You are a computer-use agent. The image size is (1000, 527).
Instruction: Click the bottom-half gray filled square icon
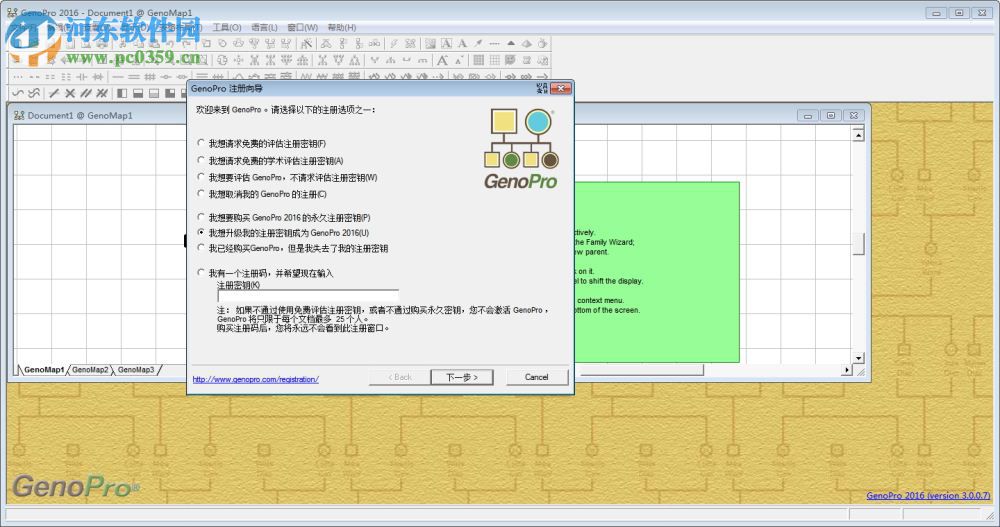[154, 93]
